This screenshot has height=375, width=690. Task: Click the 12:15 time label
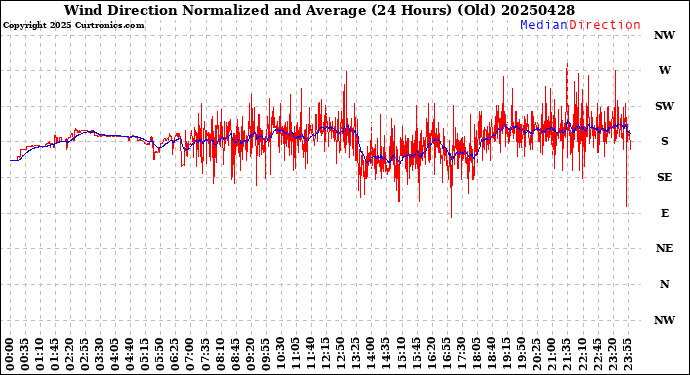coord(325,354)
